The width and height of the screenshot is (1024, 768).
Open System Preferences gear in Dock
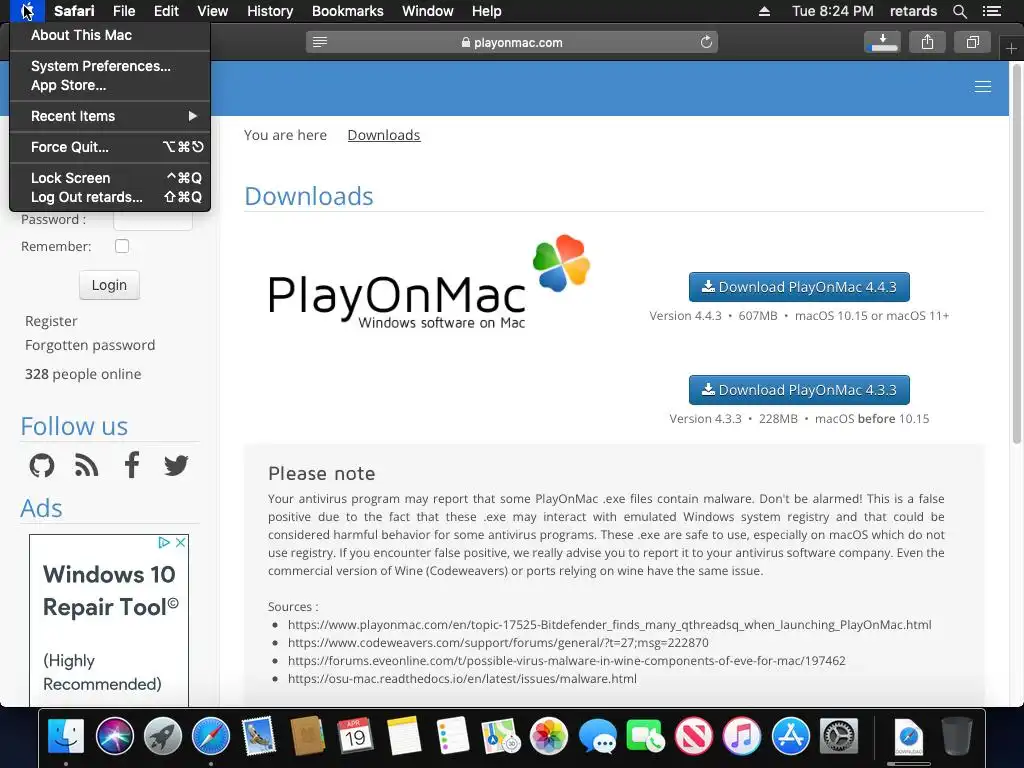[x=839, y=736]
